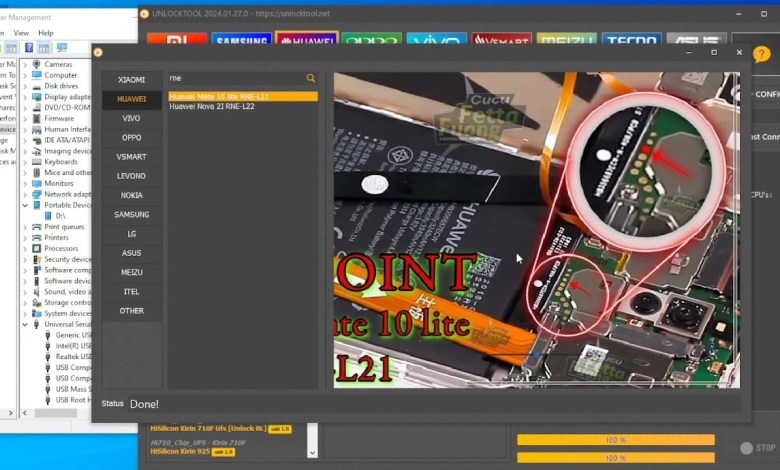Select VSMART in the brand sidebar
Screen dimensions: 780x470
coord(131,156)
